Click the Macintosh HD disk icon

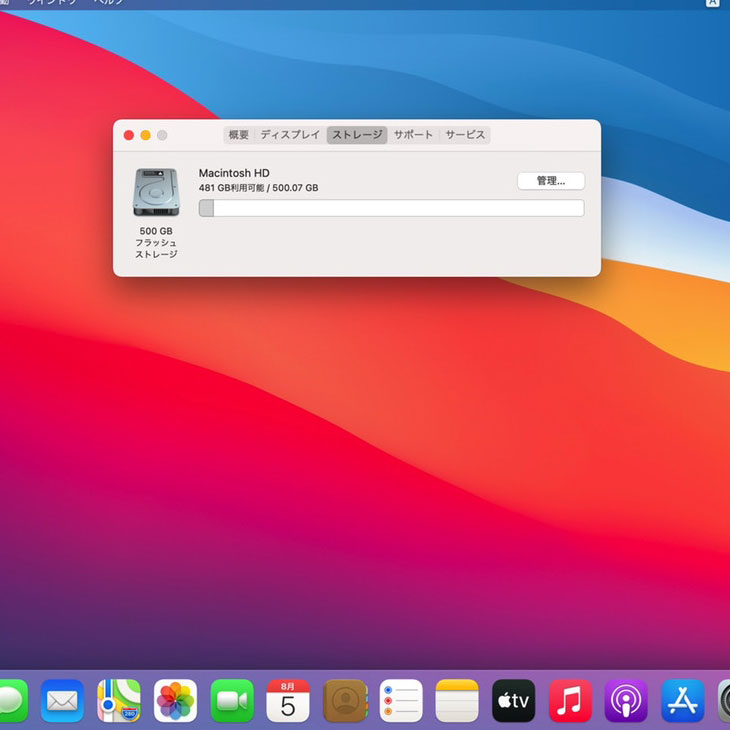pyautogui.click(x=156, y=192)
